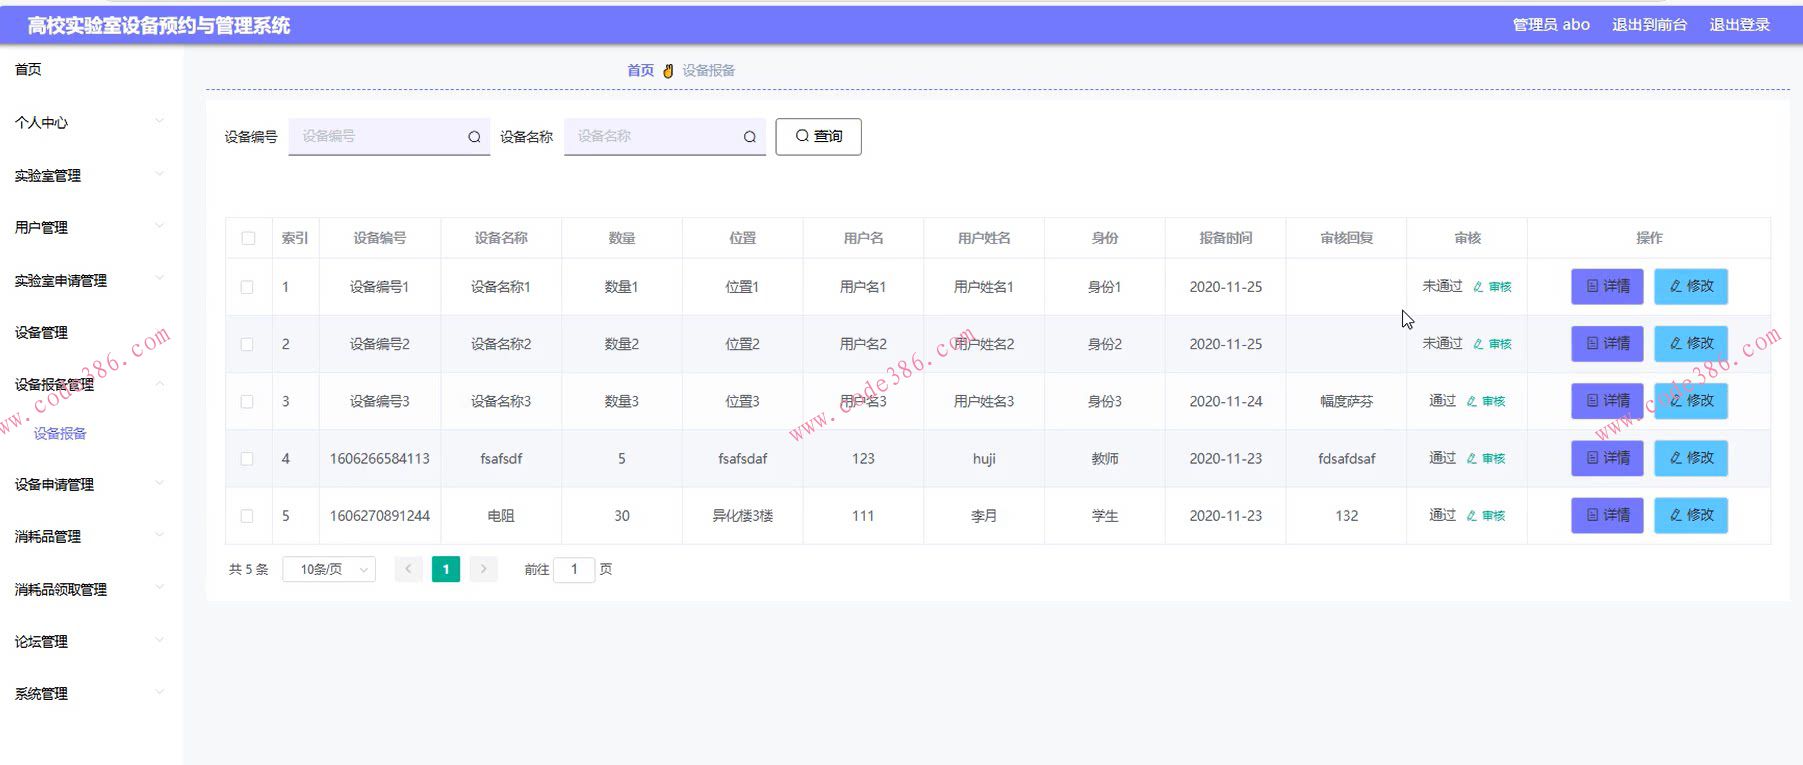Expand 实验室管理 sidebar menu
Image resolution: width=1803 pixels, height=765 pixels.
tap(90, 175)
